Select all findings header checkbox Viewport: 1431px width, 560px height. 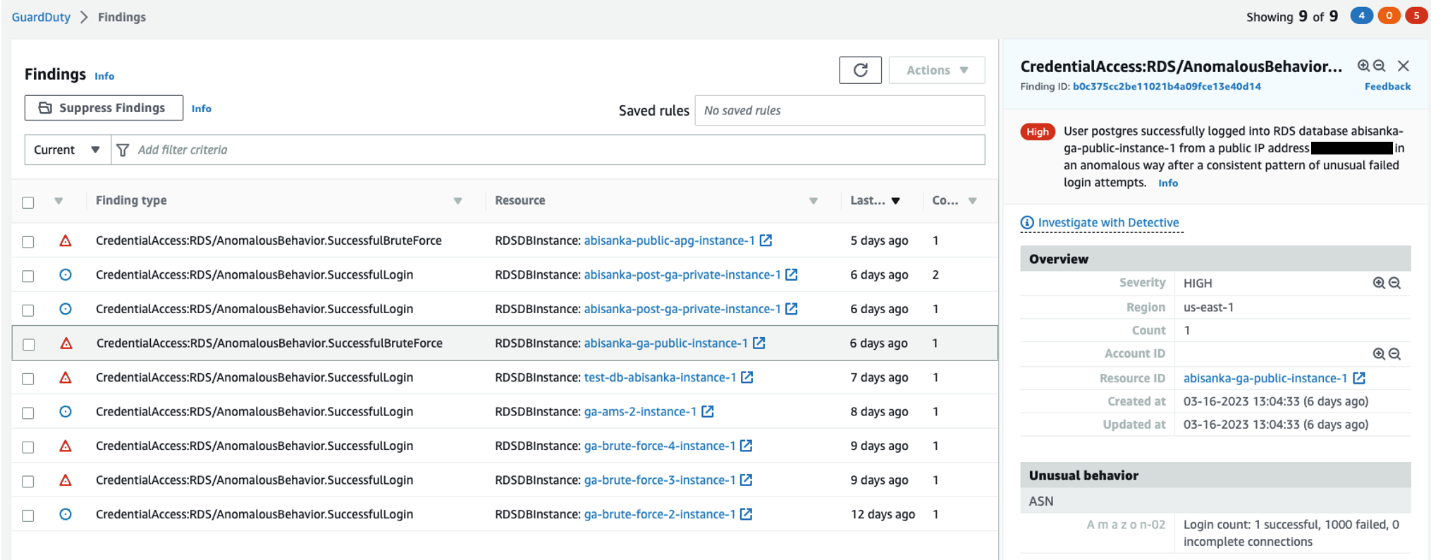pos(28,202)
